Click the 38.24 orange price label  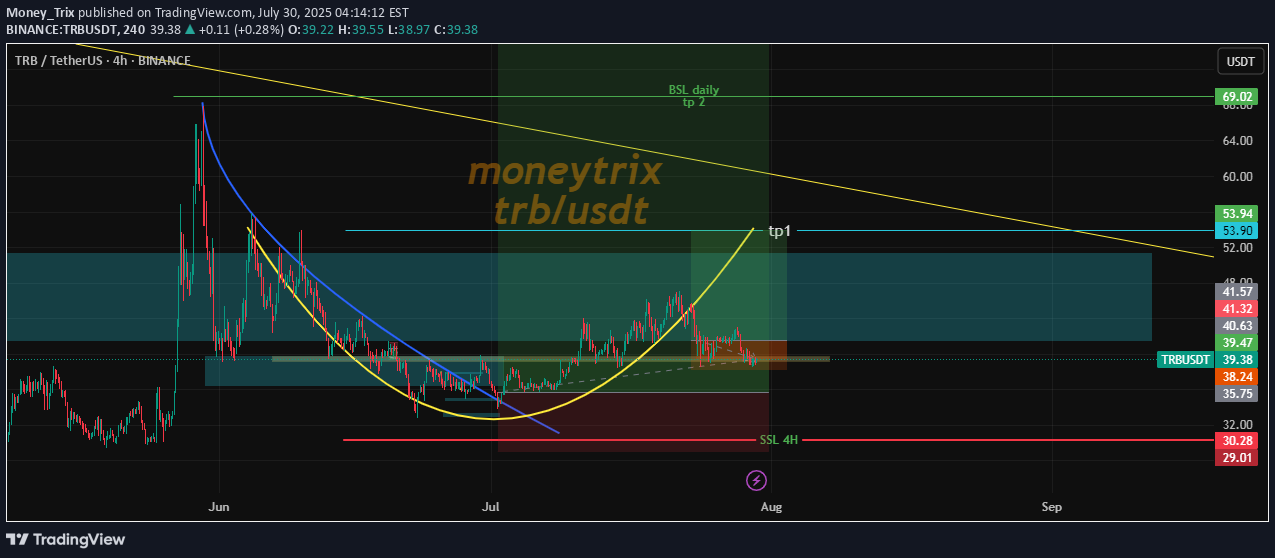(1237, 377)
